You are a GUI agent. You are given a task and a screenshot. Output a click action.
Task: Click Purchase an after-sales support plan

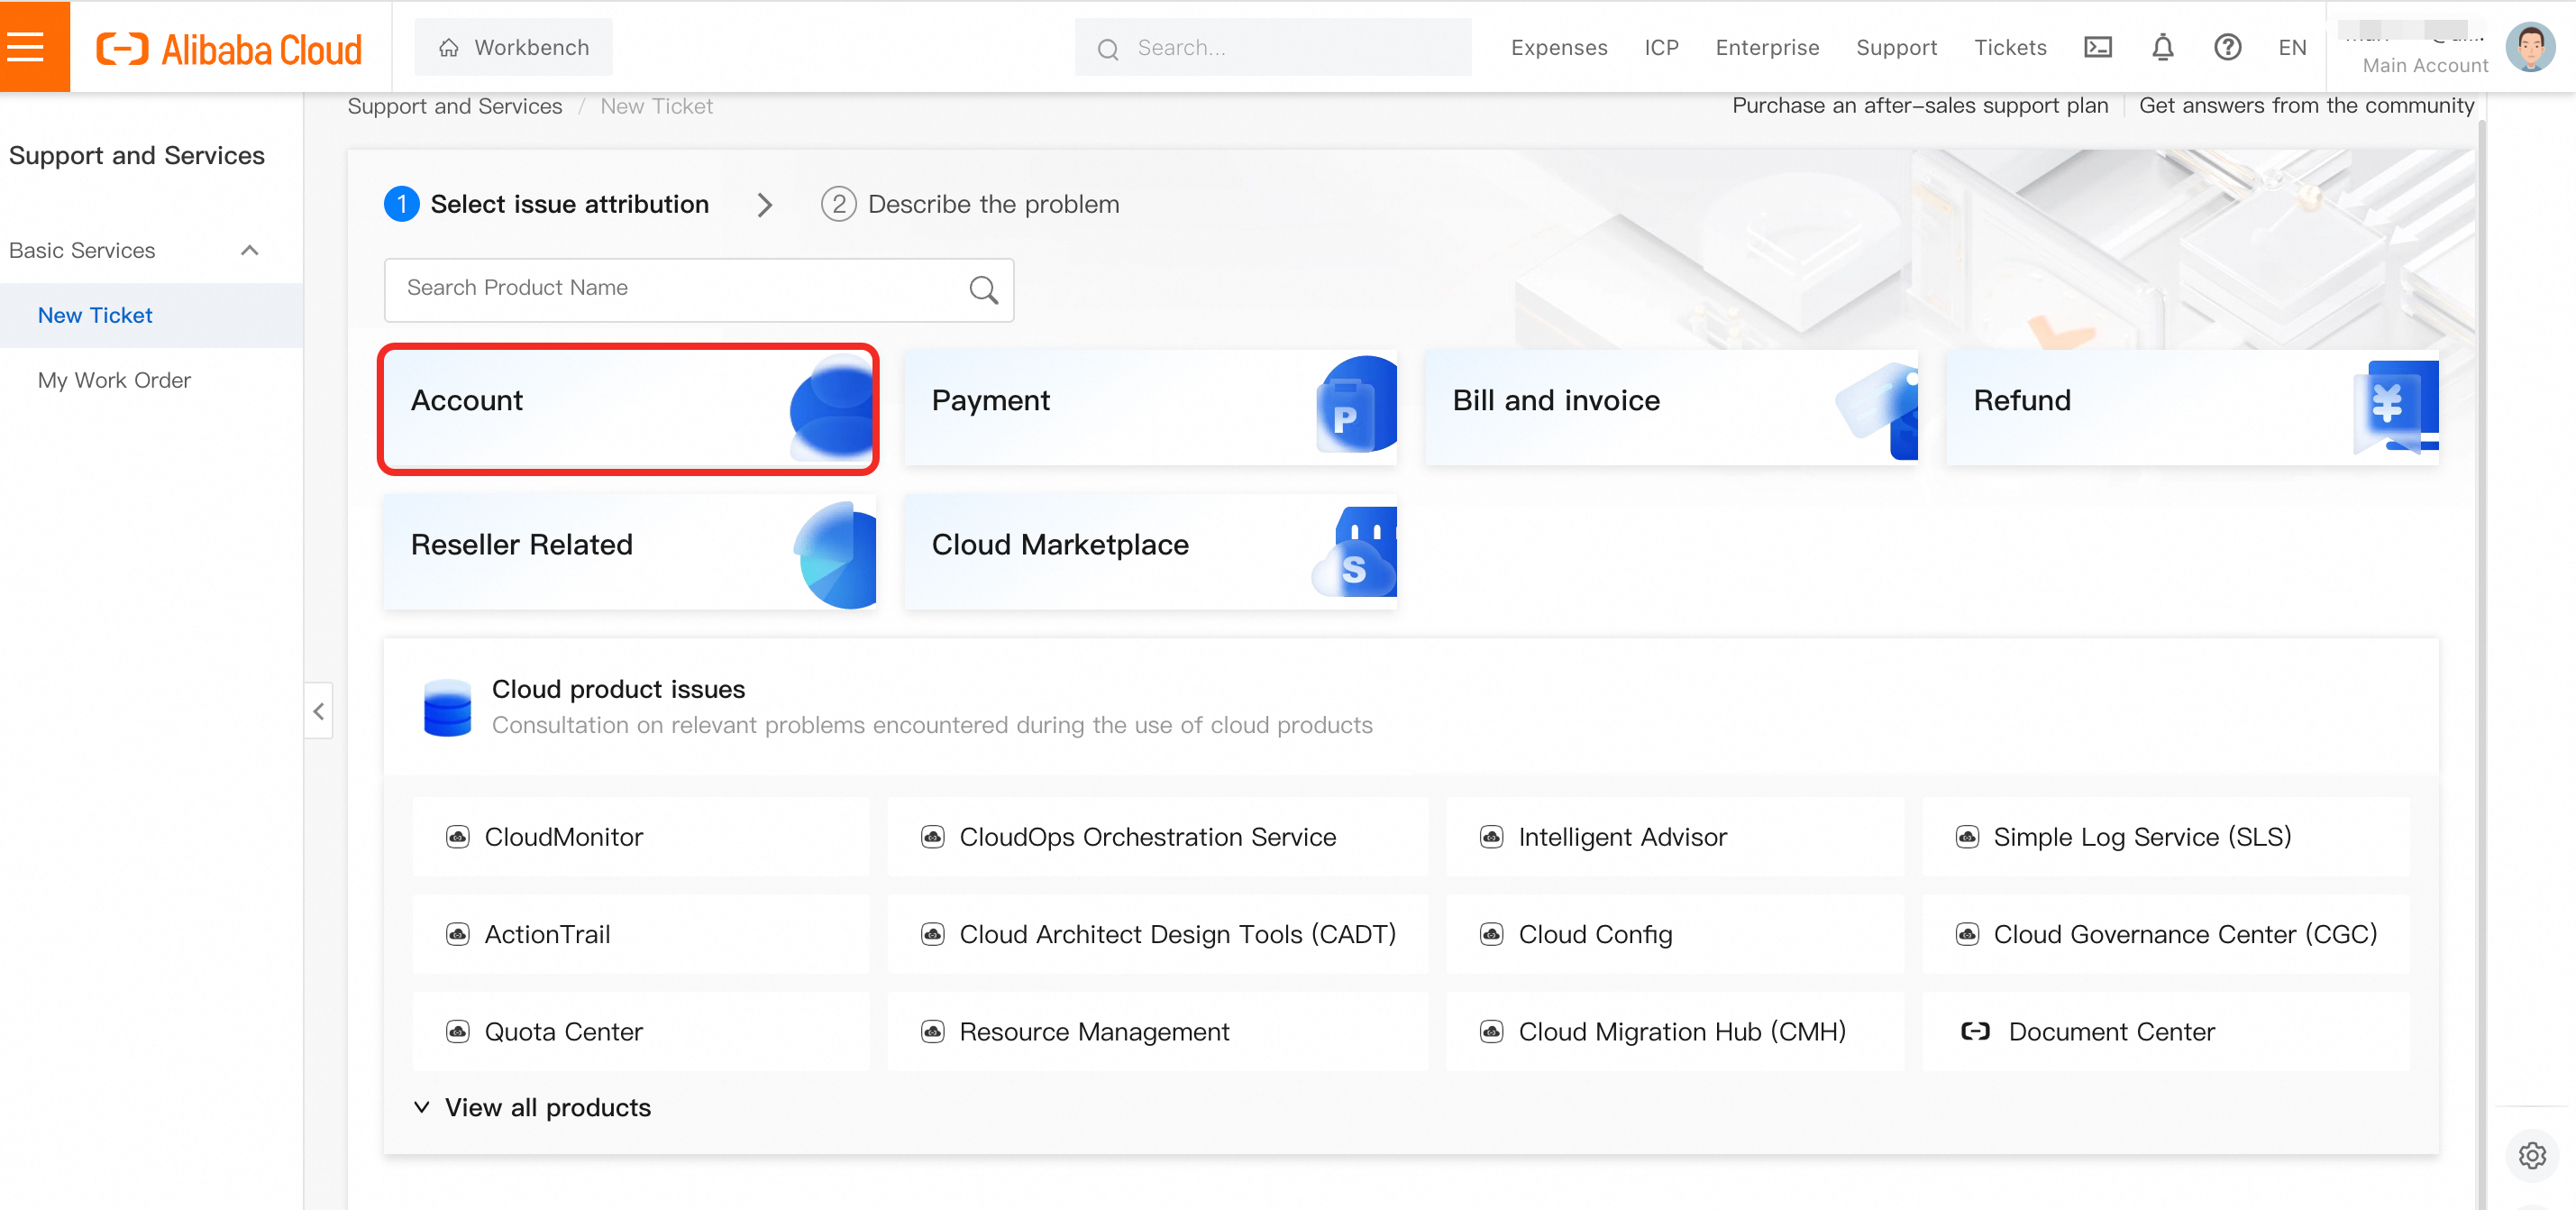(x=1919, y=105)
